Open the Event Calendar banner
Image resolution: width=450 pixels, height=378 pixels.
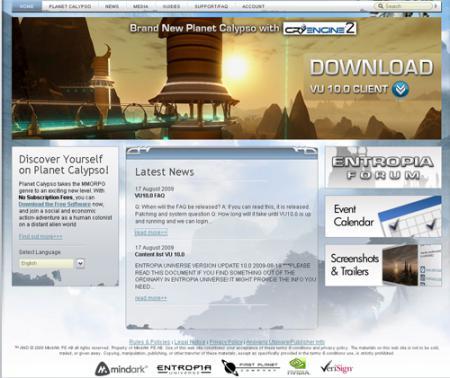(x=383, y=216)
